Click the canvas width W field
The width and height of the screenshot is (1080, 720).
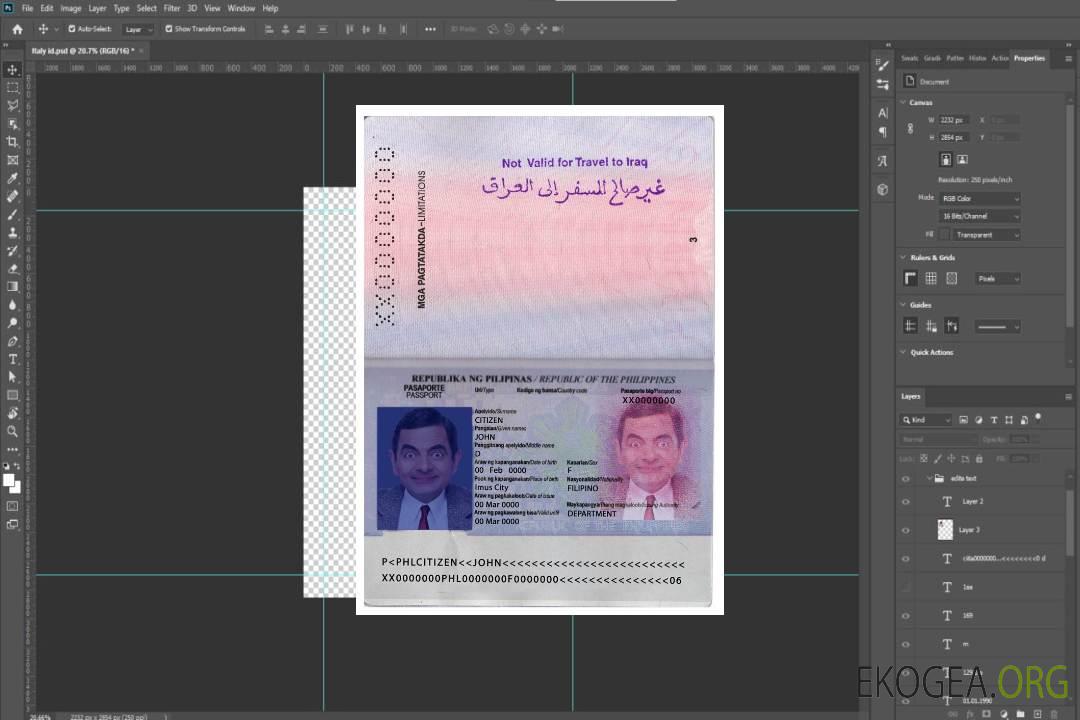click(x=954, y=120)
